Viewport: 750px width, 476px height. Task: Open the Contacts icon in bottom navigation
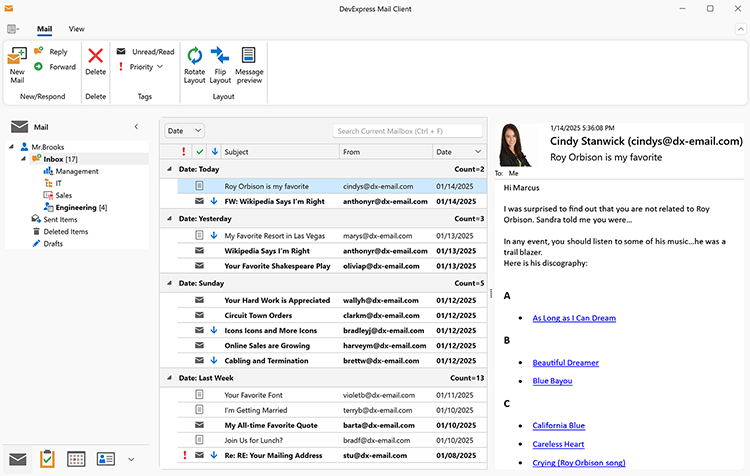click(x=106, y=459)
